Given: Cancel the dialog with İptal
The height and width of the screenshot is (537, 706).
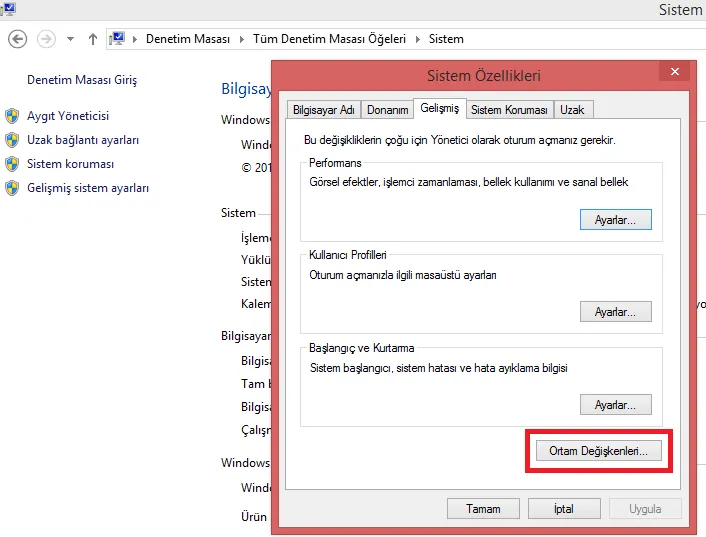Looking at the screenshot, I should [x=564, y=509].
